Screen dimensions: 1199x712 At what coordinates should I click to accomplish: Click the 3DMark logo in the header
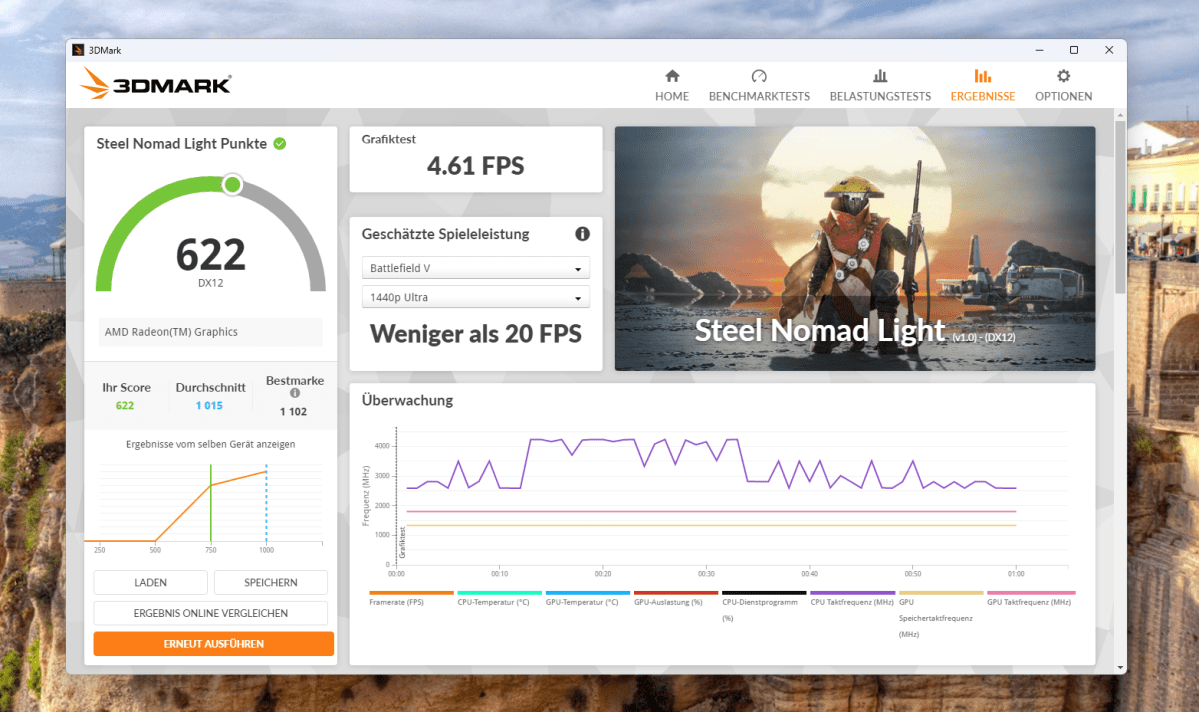(156, 83)
